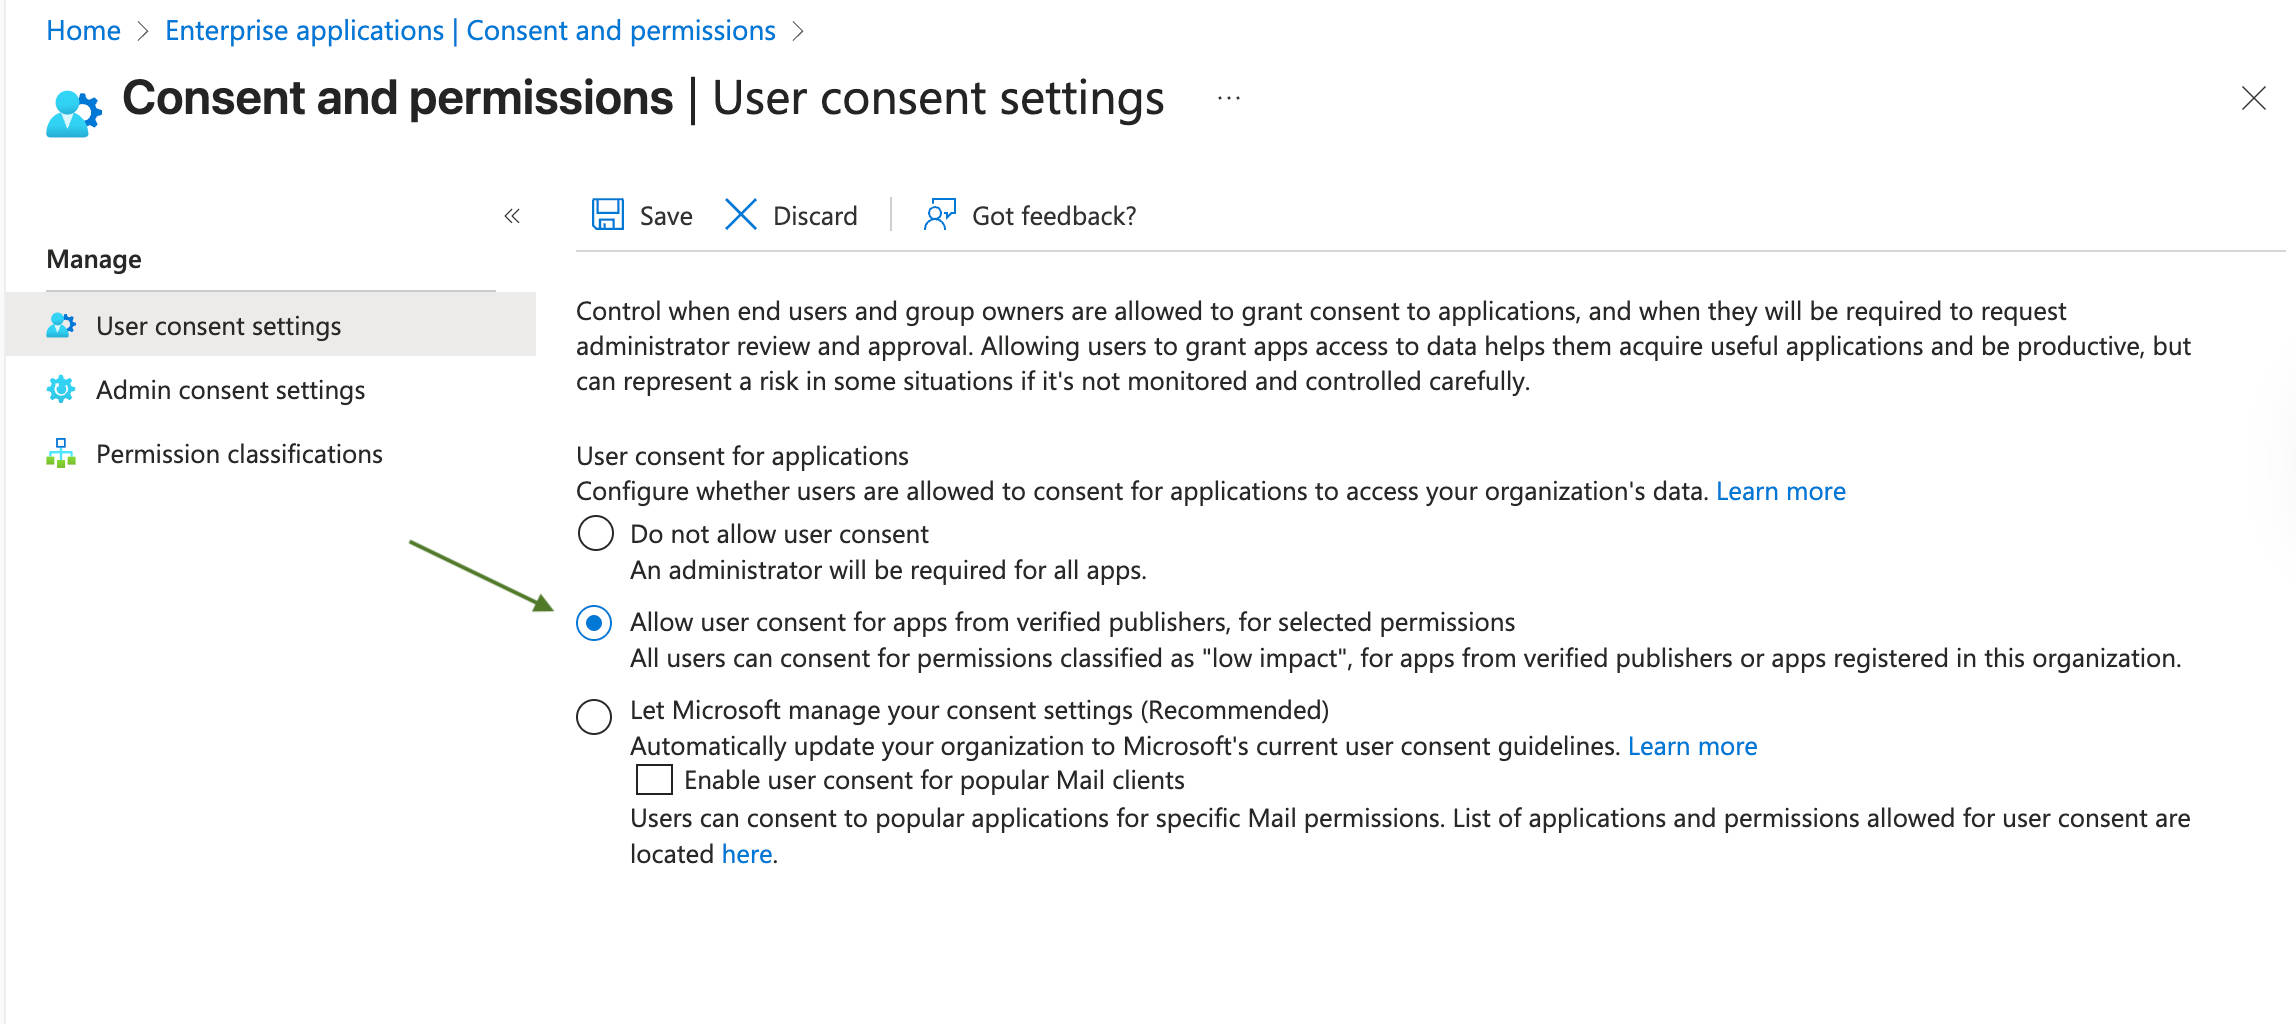Select the verified publishers radio button's blue indicator
The image size is (2296, 1024).
point(595,622)
